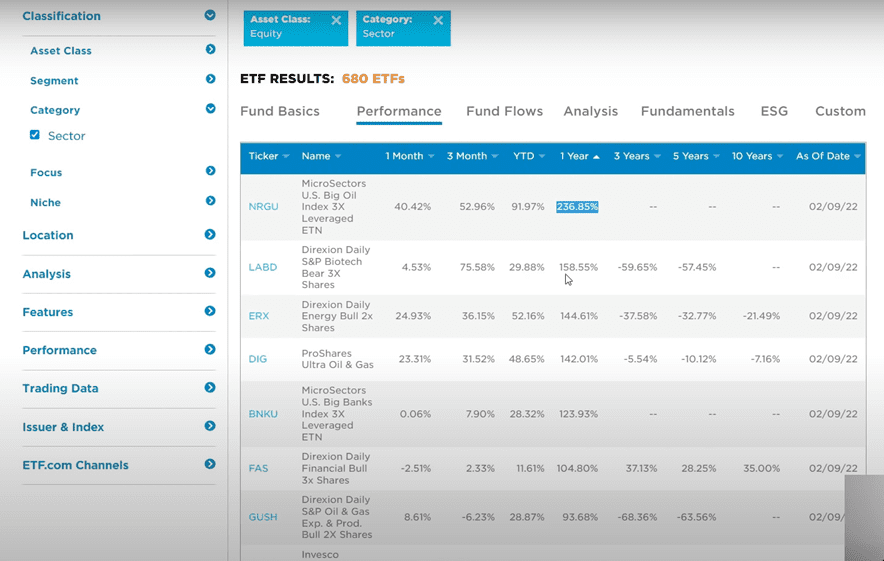Click the highlighted 236.85% return cell
The height and width of the screenshot is (561, 884).
[577, 207]
